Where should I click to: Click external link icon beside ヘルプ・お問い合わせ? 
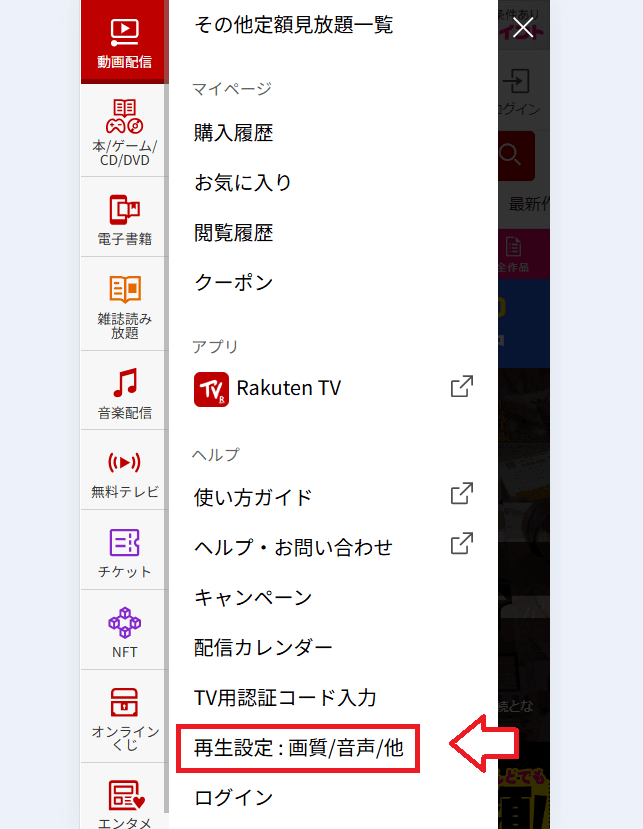[462, 544]
